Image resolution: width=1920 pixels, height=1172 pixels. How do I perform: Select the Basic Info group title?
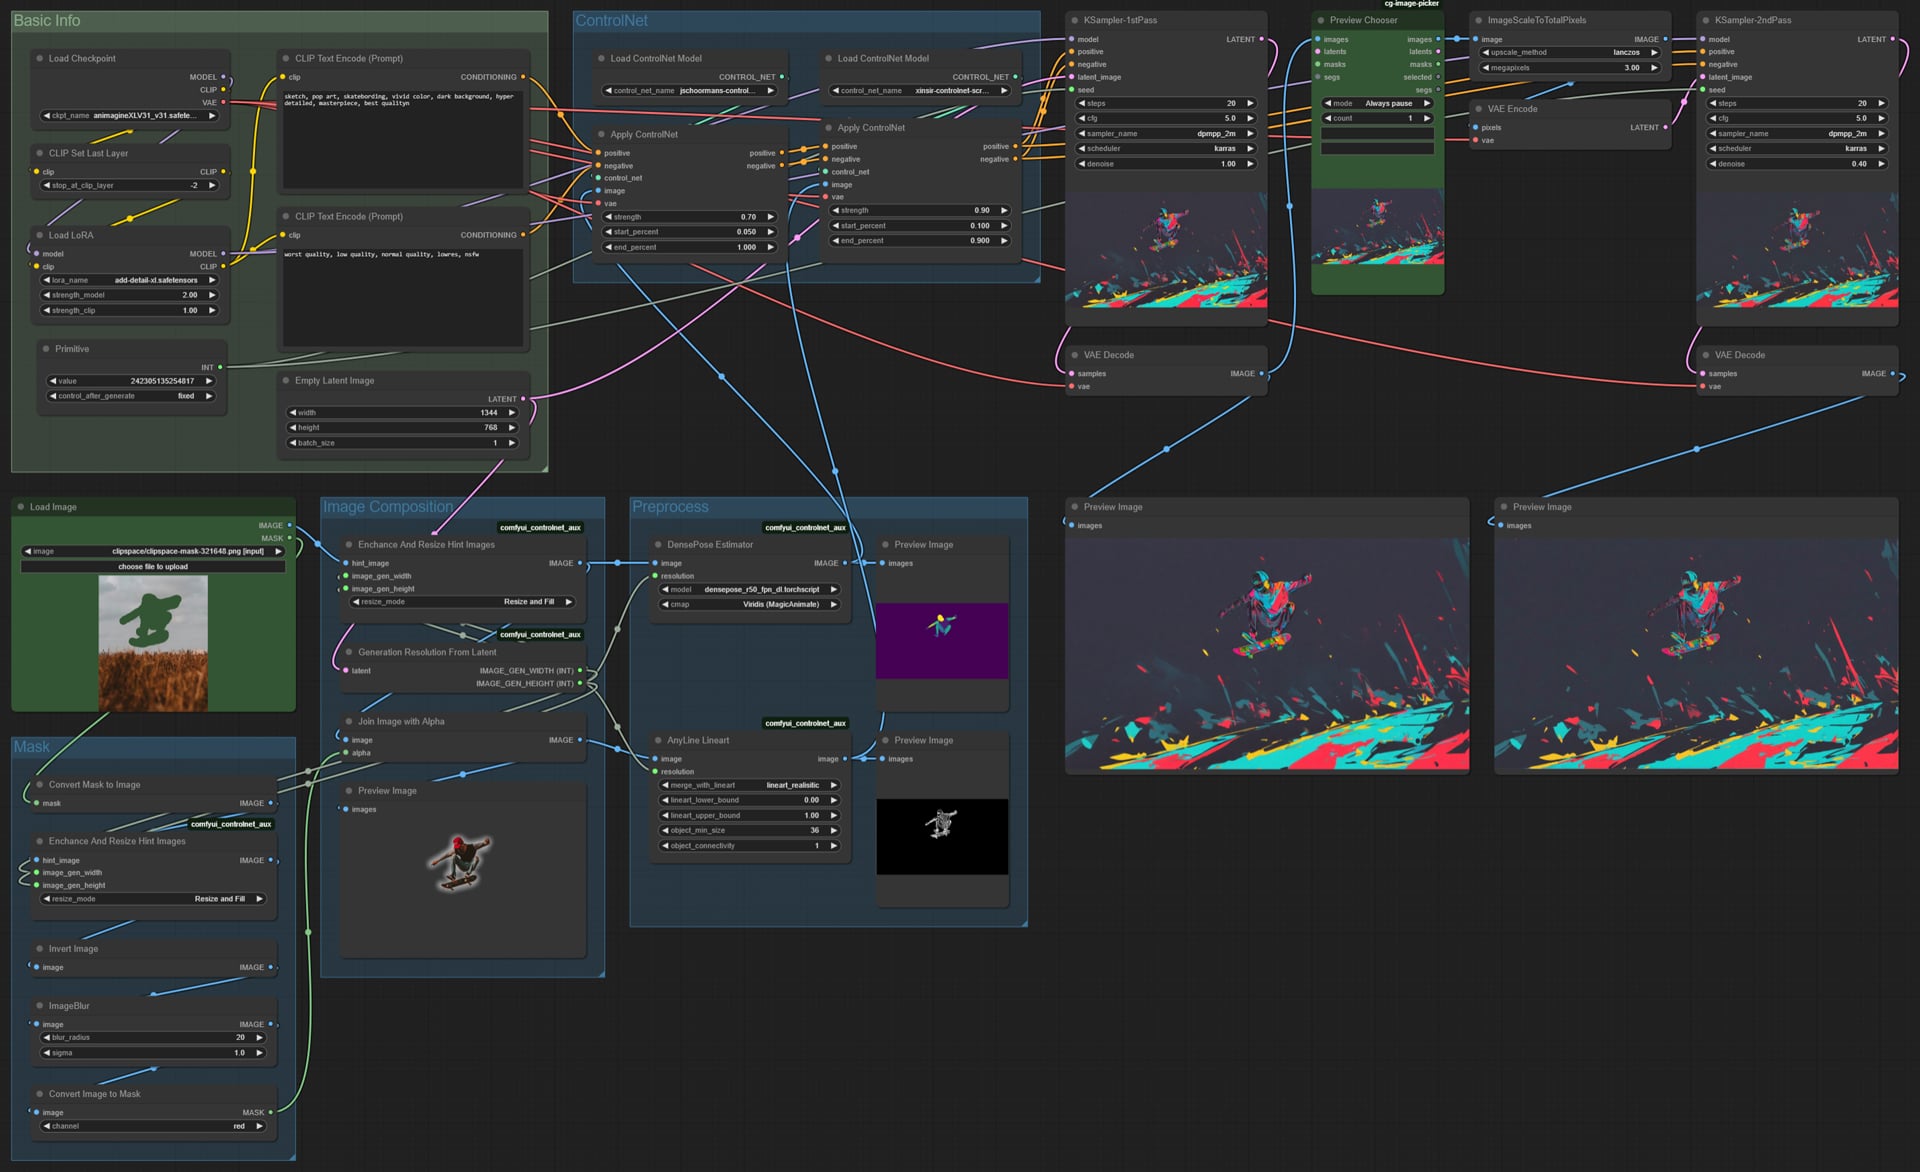point(47,20)
